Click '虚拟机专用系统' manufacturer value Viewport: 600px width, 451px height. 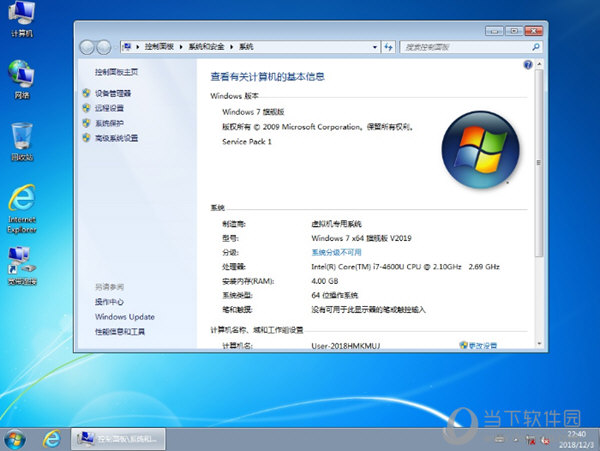(336, 224)
